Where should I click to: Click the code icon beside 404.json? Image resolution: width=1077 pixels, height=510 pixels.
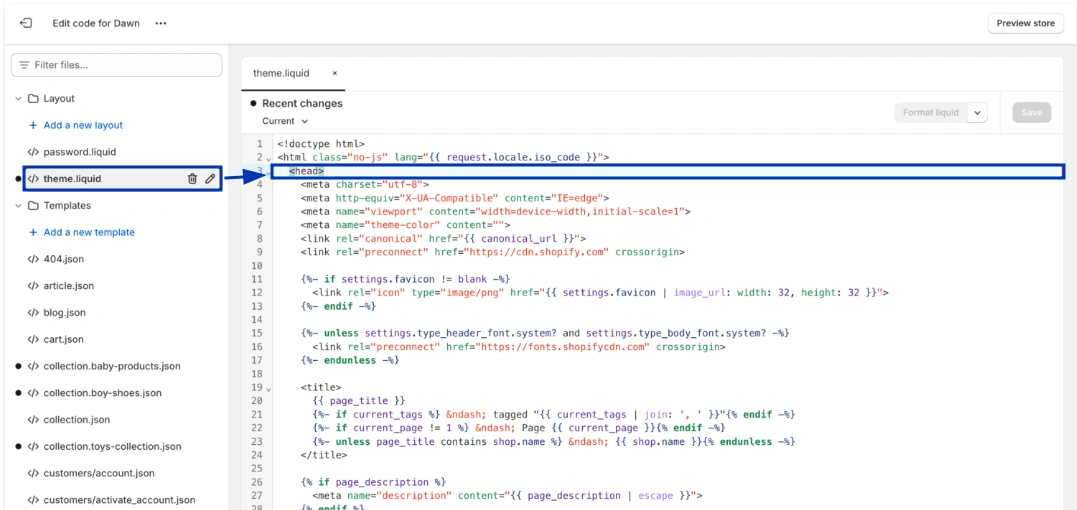33,259
